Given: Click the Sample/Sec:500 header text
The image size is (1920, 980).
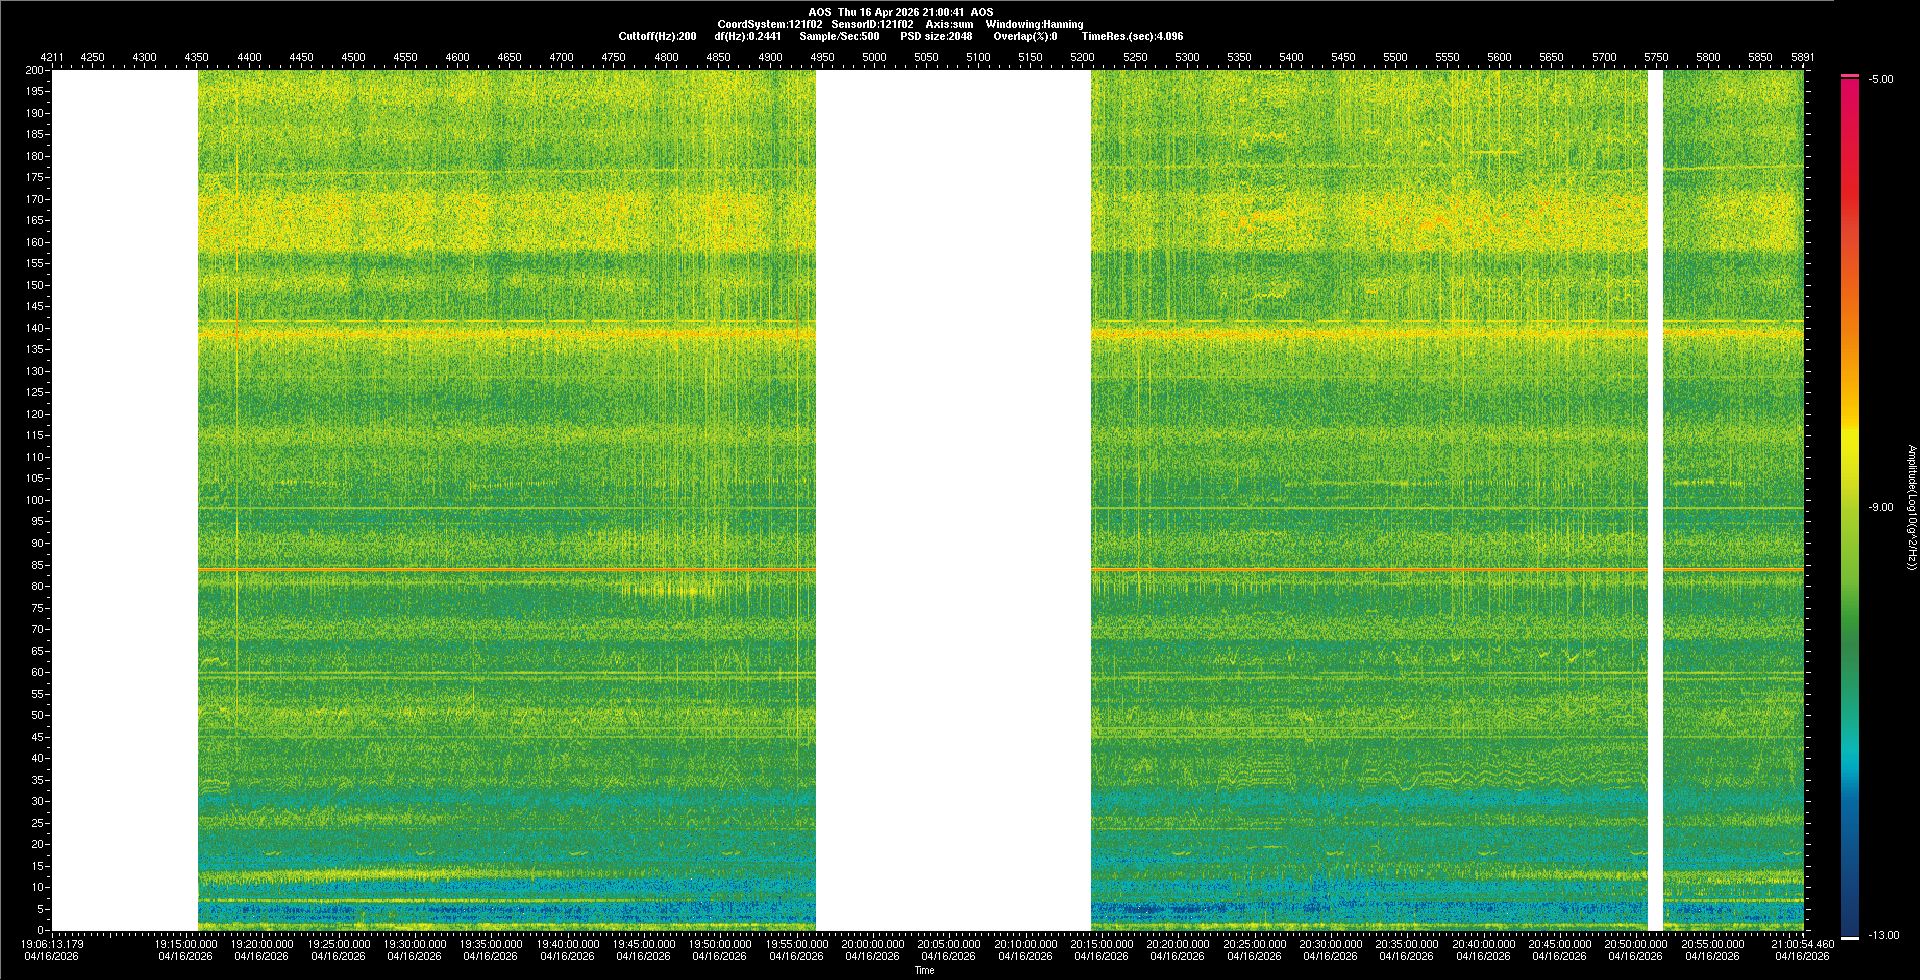Looking at the screenshot, I should point(839,36).
